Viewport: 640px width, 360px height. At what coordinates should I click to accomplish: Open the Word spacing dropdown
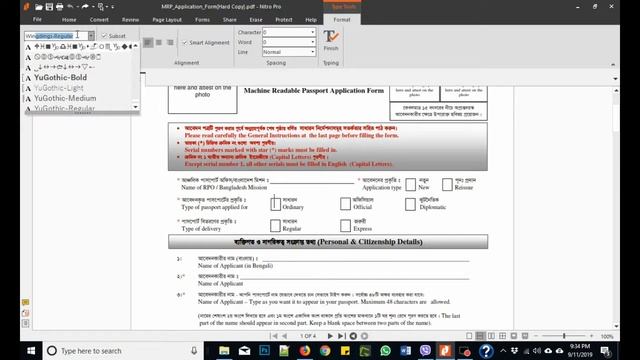(x=313, y=42)
